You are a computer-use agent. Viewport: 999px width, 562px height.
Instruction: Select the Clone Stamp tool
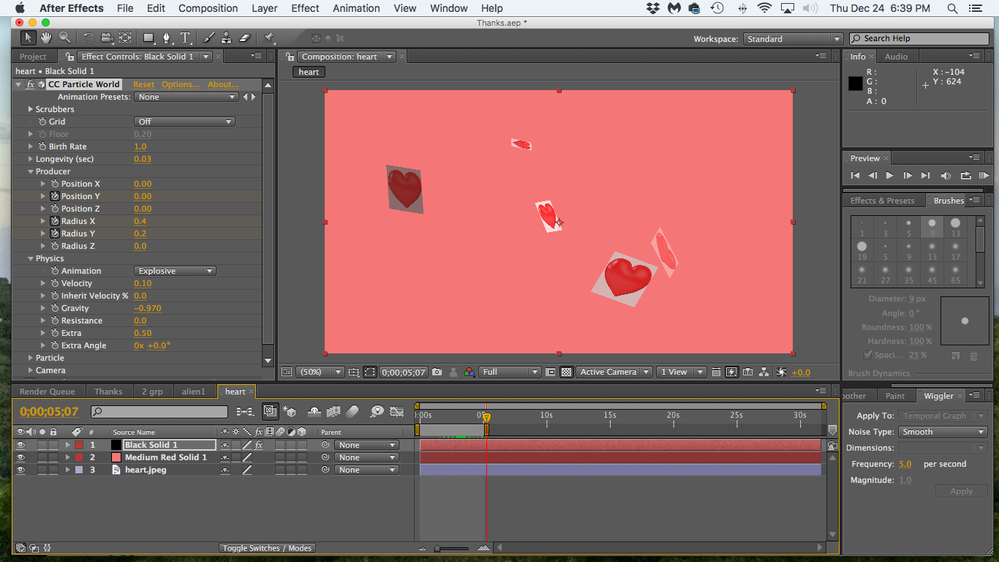tap(227, 38)
